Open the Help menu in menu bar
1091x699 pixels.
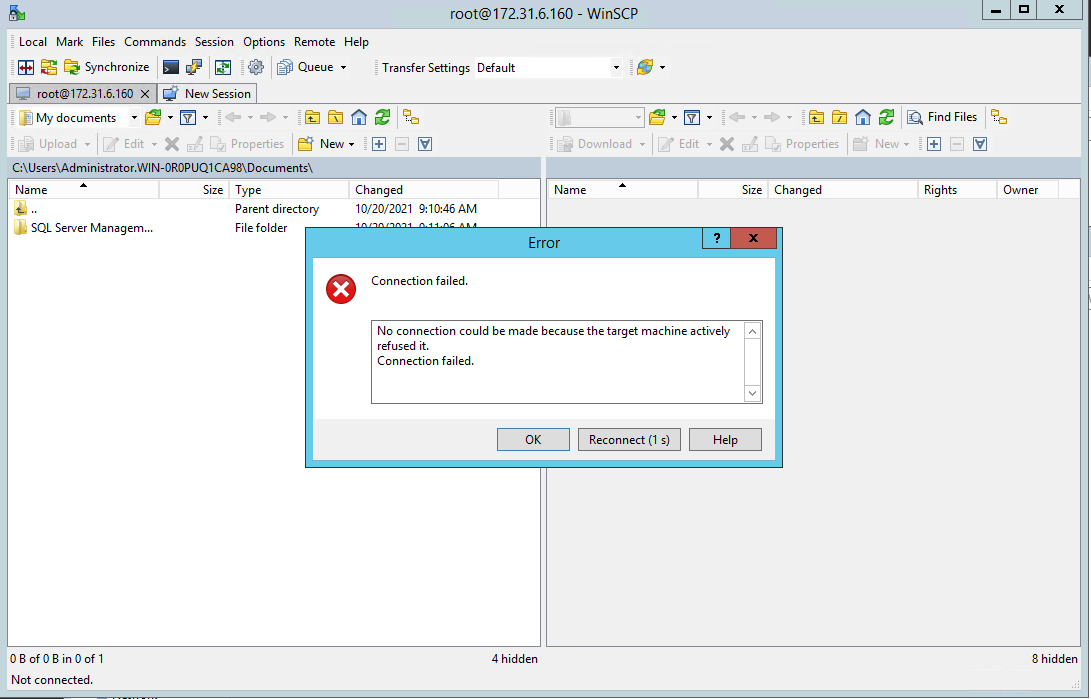[x=356, y=42]
